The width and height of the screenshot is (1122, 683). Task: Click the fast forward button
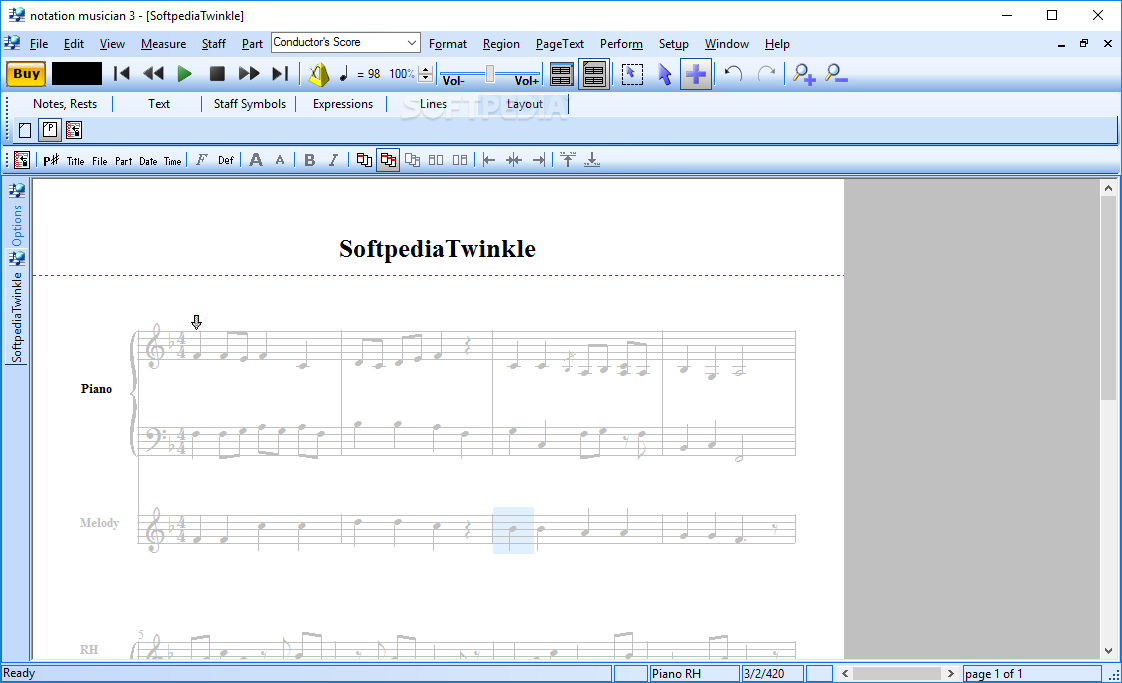248,74
